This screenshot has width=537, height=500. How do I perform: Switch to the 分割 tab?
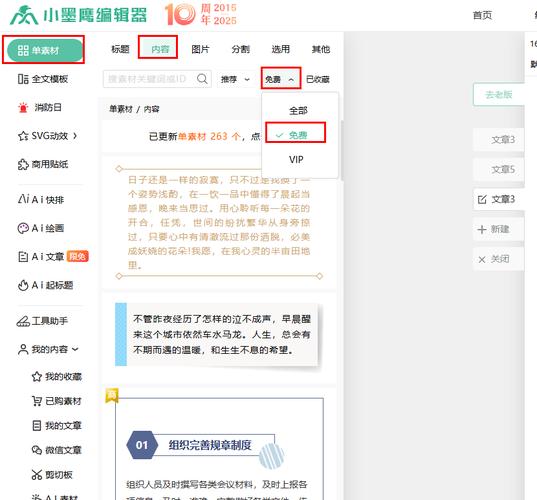coord(240,49)
